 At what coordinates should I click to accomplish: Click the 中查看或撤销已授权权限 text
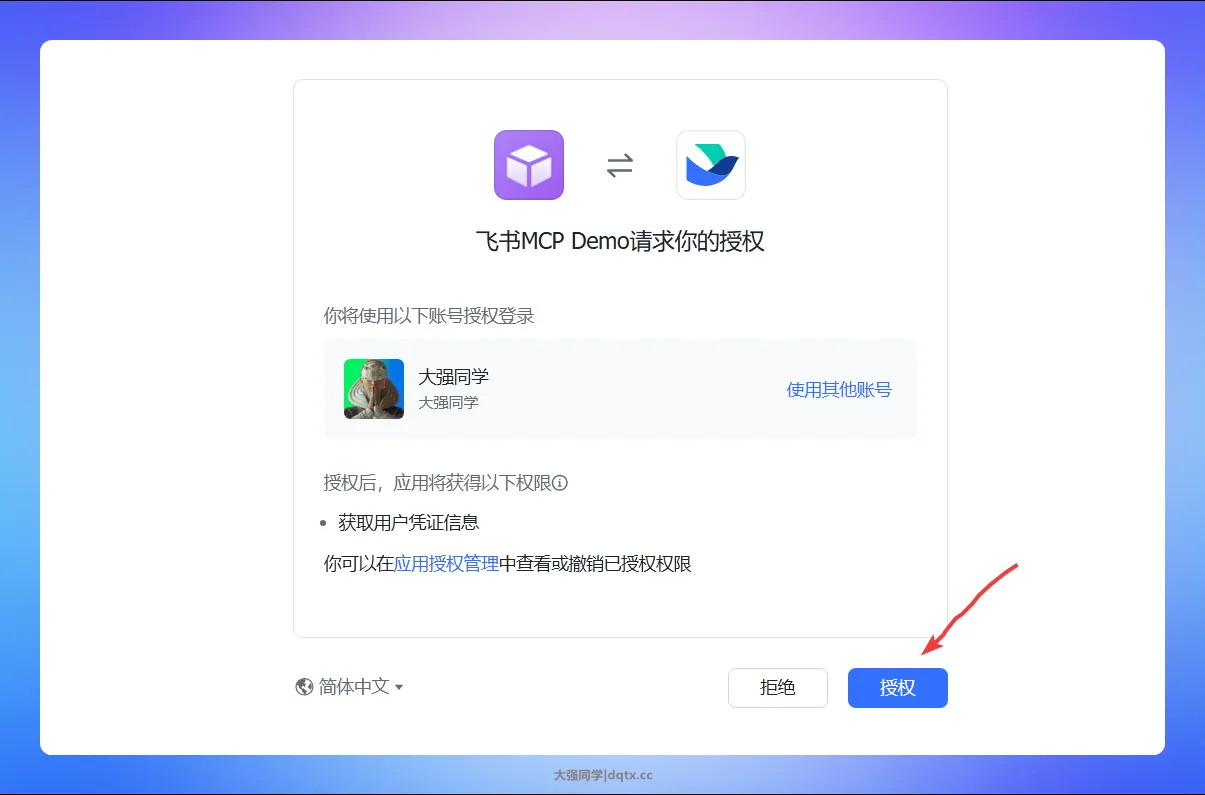pyautogui.click(x=595, y=564)
